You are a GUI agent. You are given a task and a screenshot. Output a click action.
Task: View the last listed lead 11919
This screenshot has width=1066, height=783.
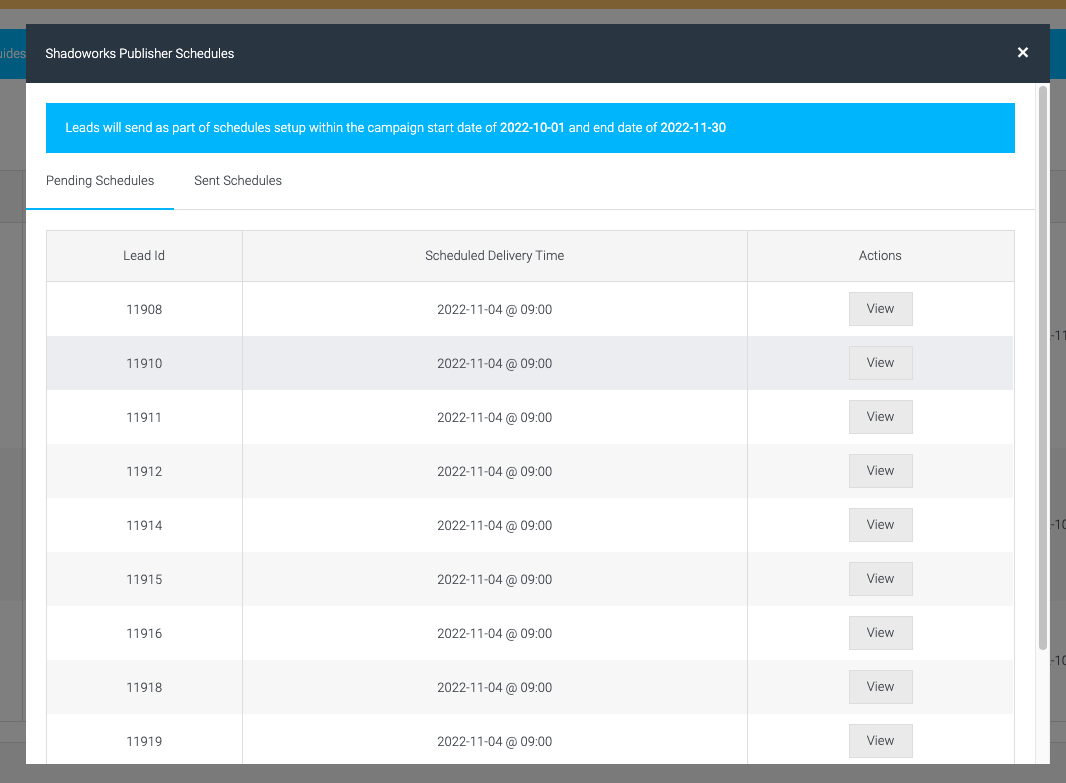coord(880,741)
